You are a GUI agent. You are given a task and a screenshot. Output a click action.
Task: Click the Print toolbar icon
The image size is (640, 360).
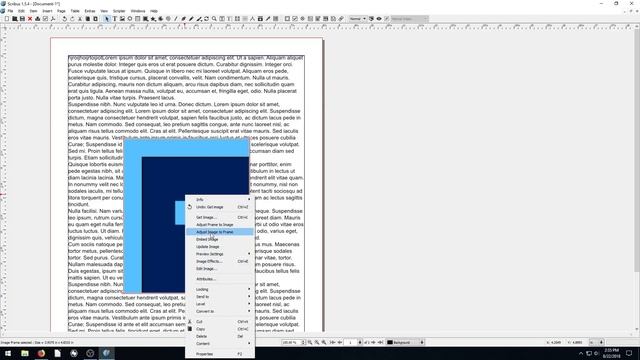tap(38, 19)
